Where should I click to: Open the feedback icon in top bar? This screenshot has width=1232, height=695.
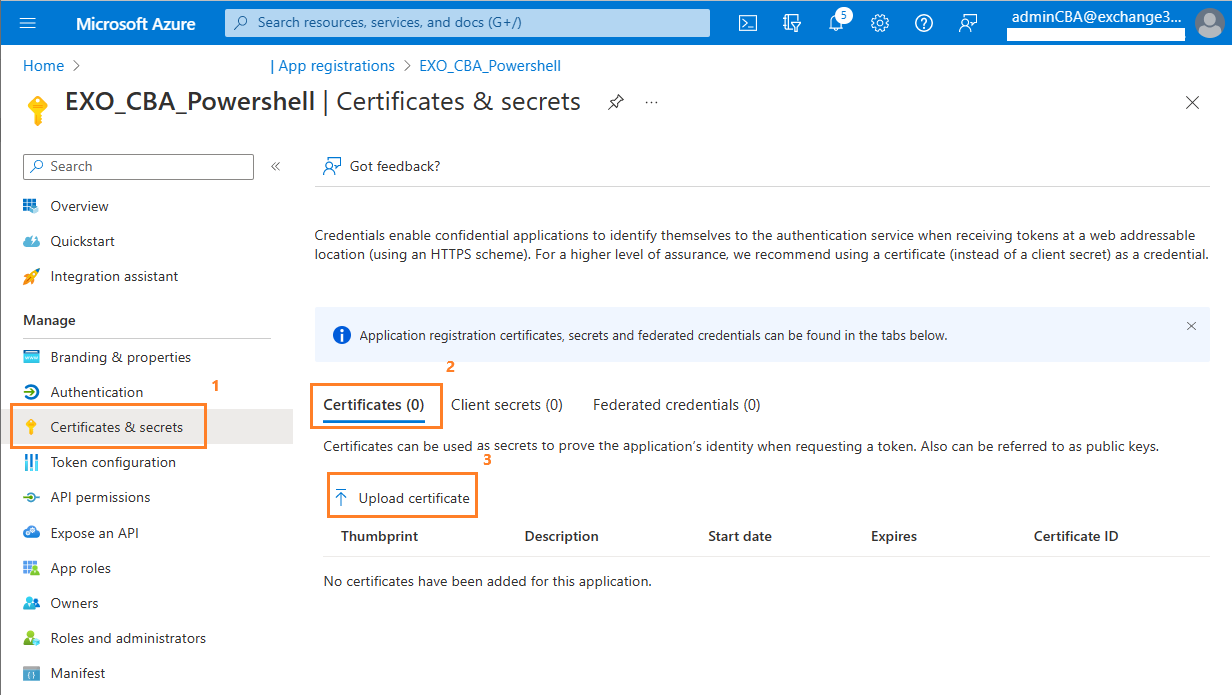pyautogui.click(x=968, y=23)
